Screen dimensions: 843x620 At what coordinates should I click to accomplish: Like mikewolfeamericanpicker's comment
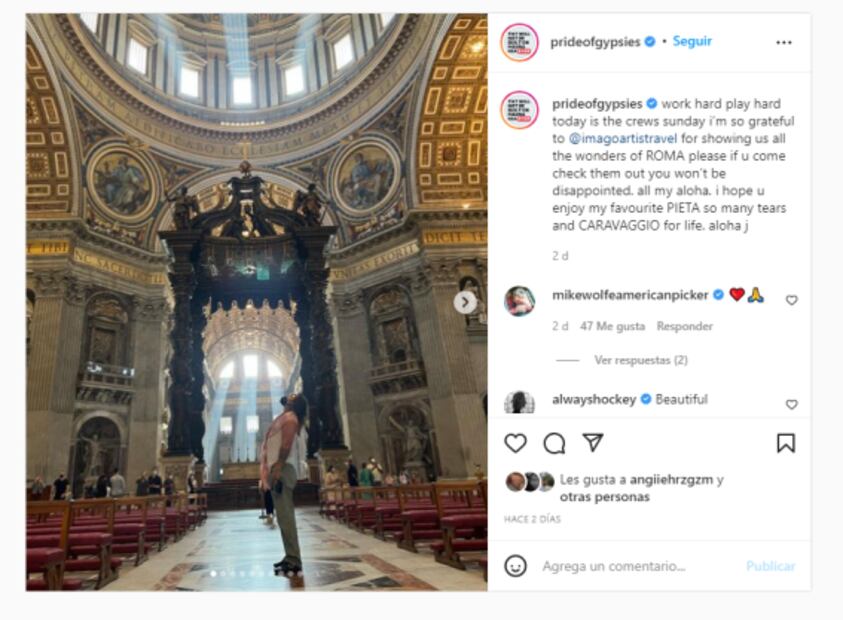tap(791, 300)
